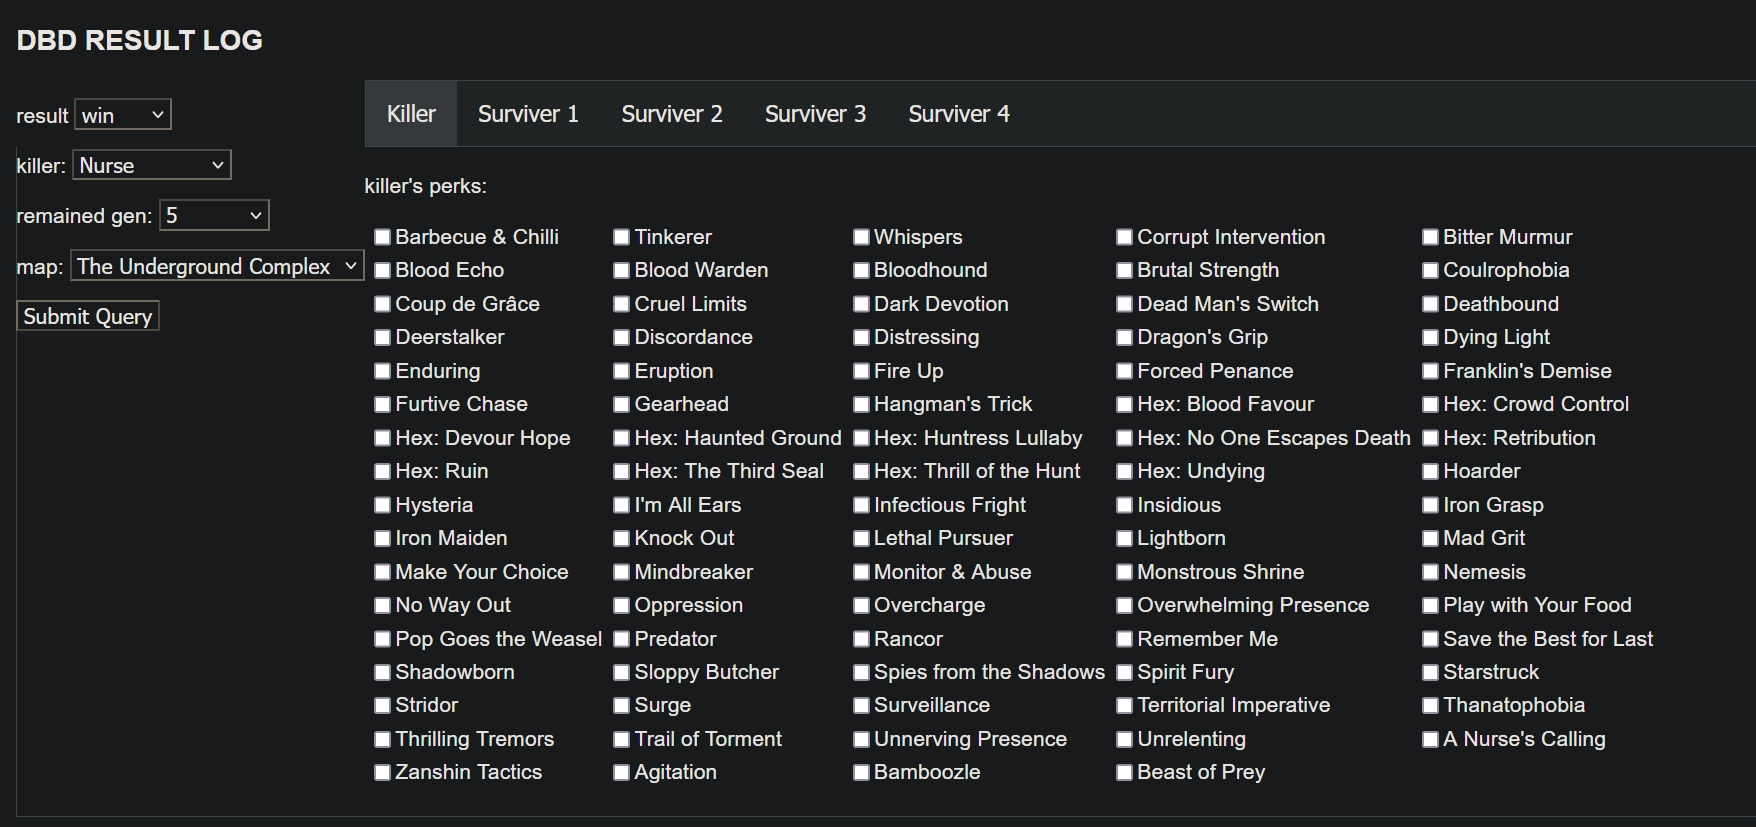The width and height of the screenshot is (1756, 827).
Task: Enable the Blood Warden checkbox
Action: coord(621,270)
